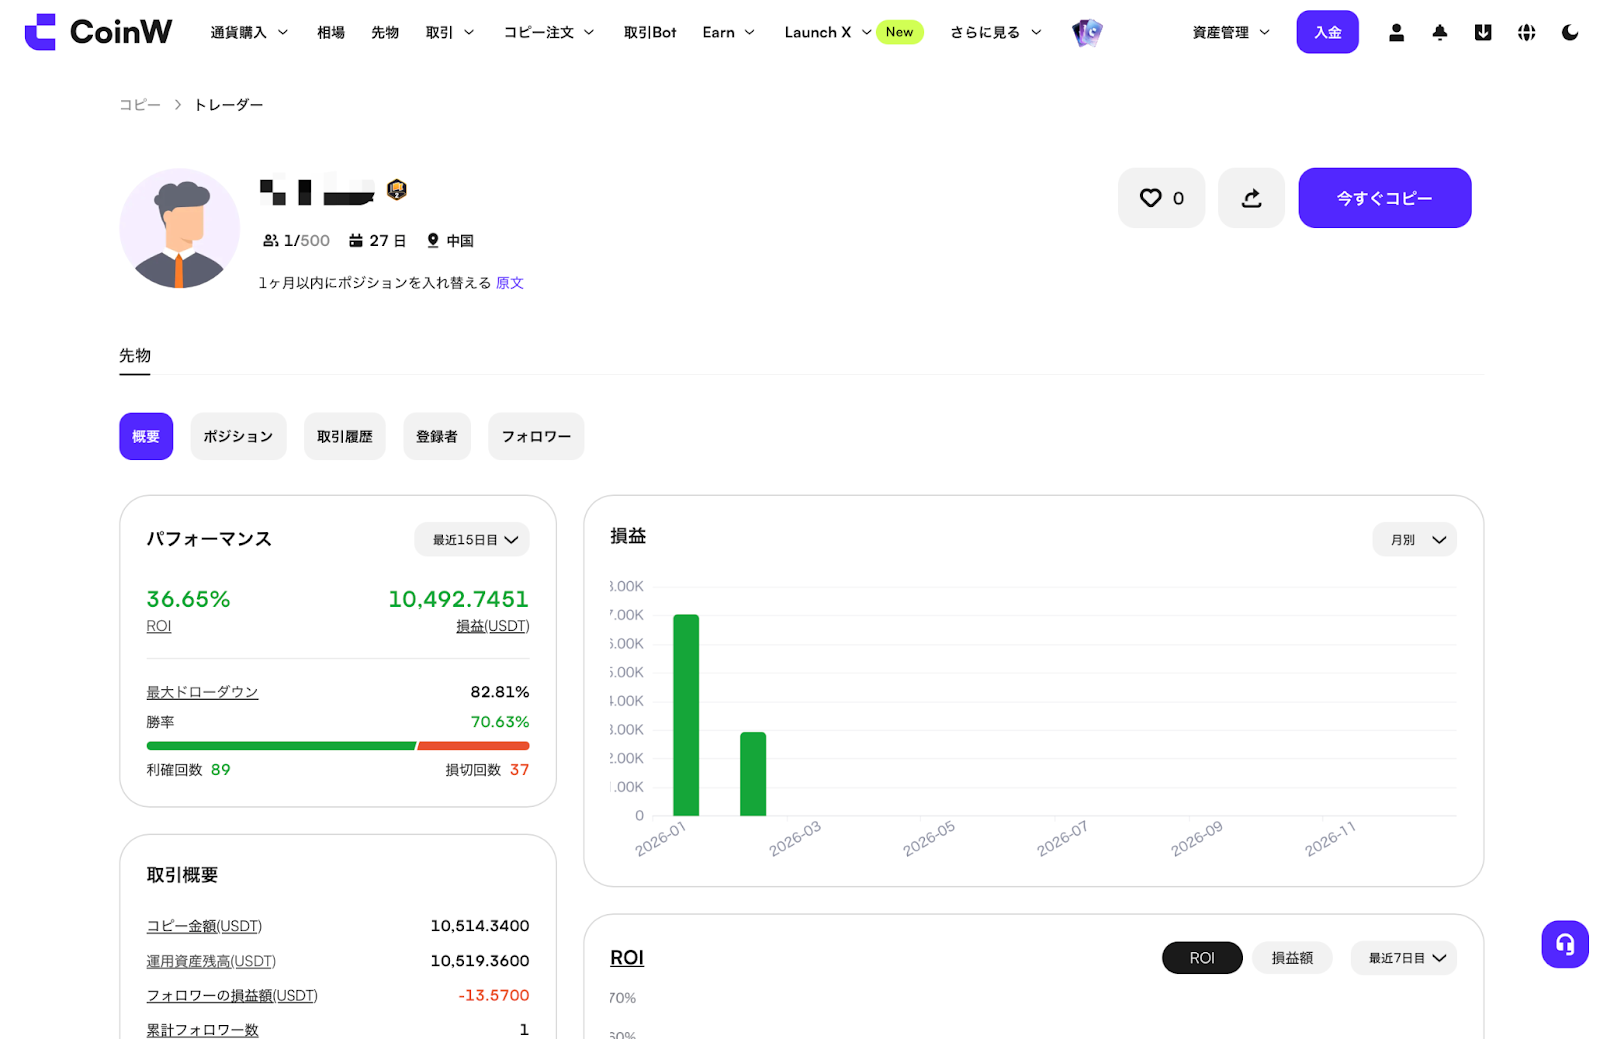Click the win rate progress bar
Image resolution: width=1600 pixels, height=1039 pixels.
point(337,746)
